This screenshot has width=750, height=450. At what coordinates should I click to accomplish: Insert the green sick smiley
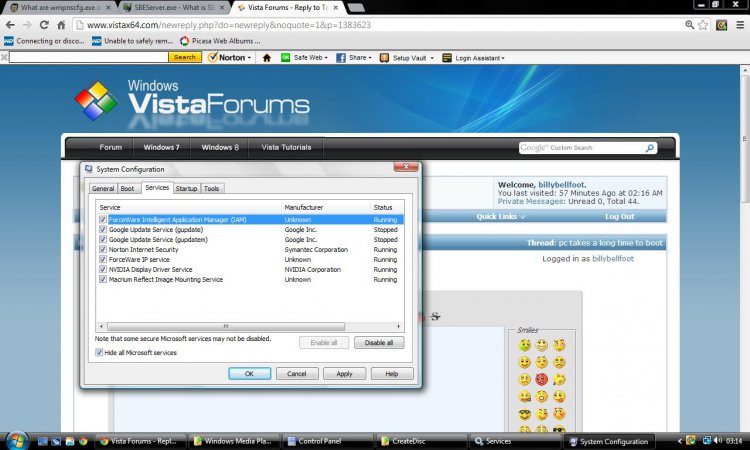[x=524, y=345]
